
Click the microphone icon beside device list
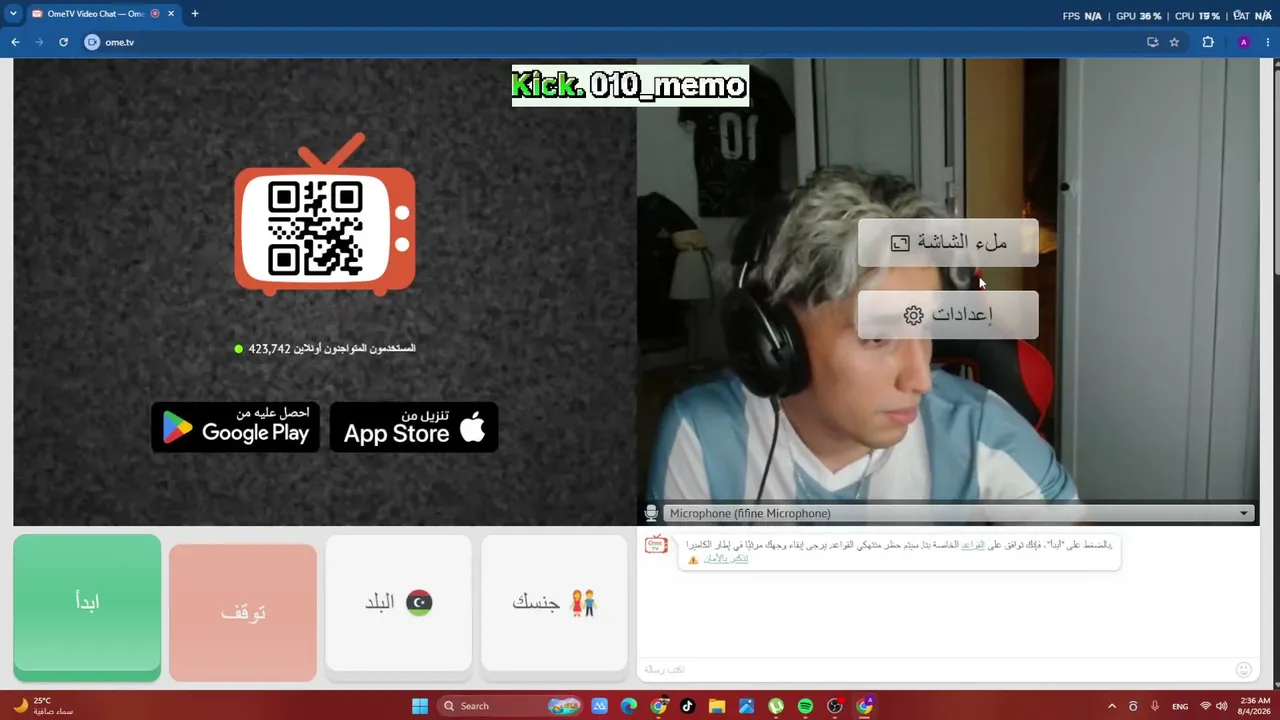tap(651, 513)
